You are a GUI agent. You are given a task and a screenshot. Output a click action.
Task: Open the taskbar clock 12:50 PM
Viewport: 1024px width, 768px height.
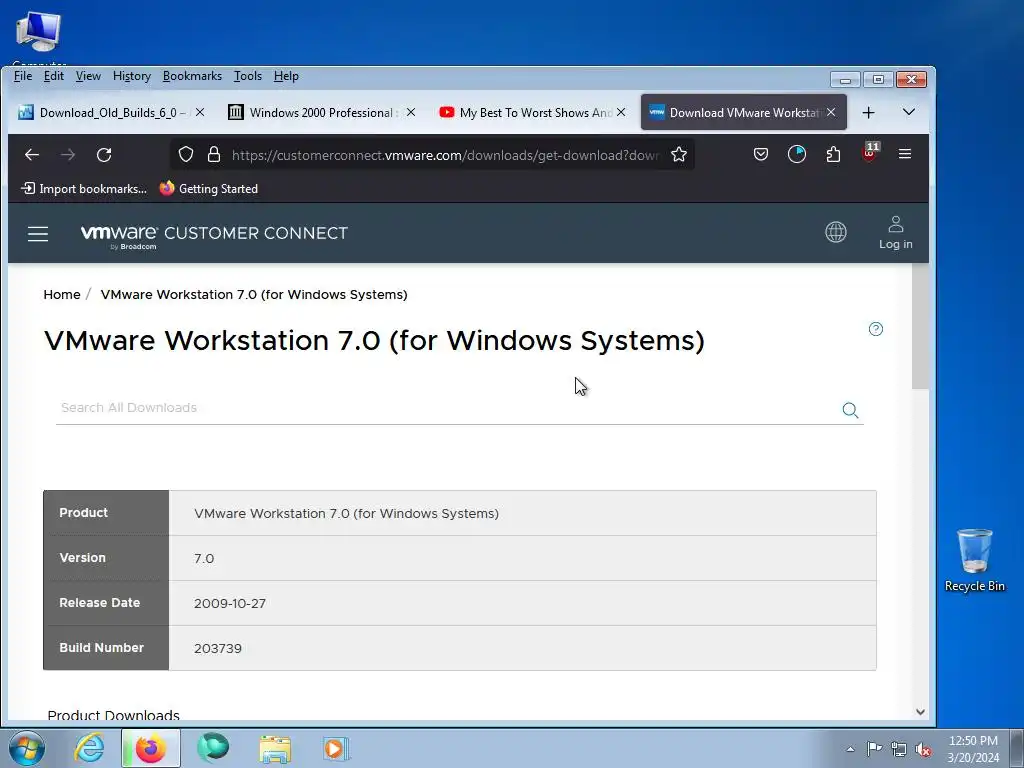click(973, 749)
